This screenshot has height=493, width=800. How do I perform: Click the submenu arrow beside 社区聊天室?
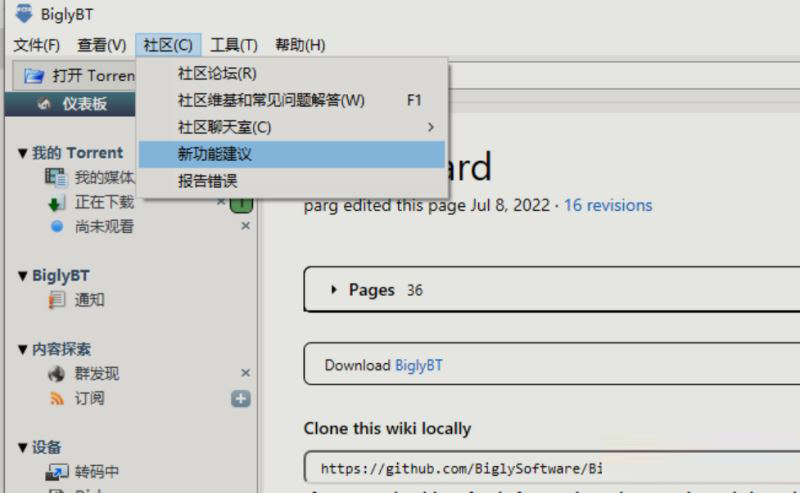tap(431, 127)
